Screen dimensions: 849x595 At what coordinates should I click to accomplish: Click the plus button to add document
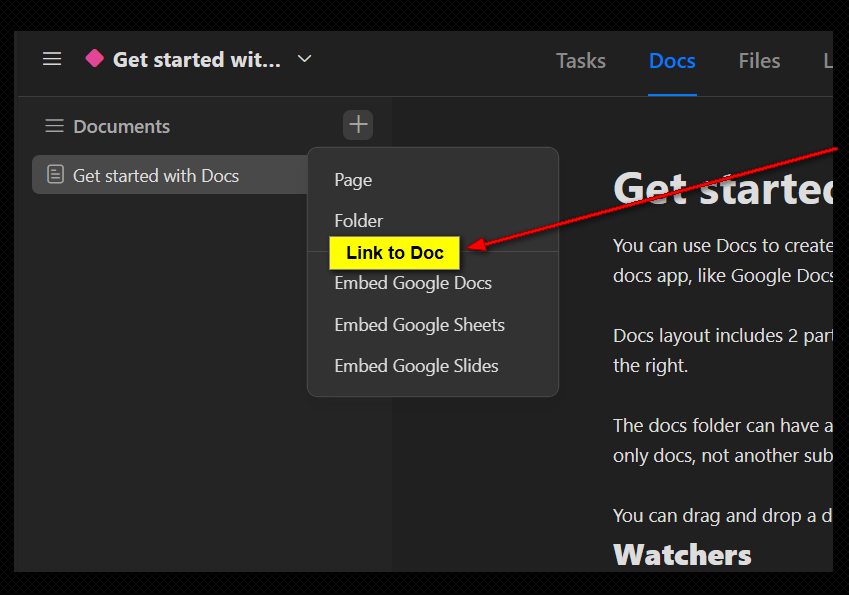pyautogui.click(x=358, y=125)
